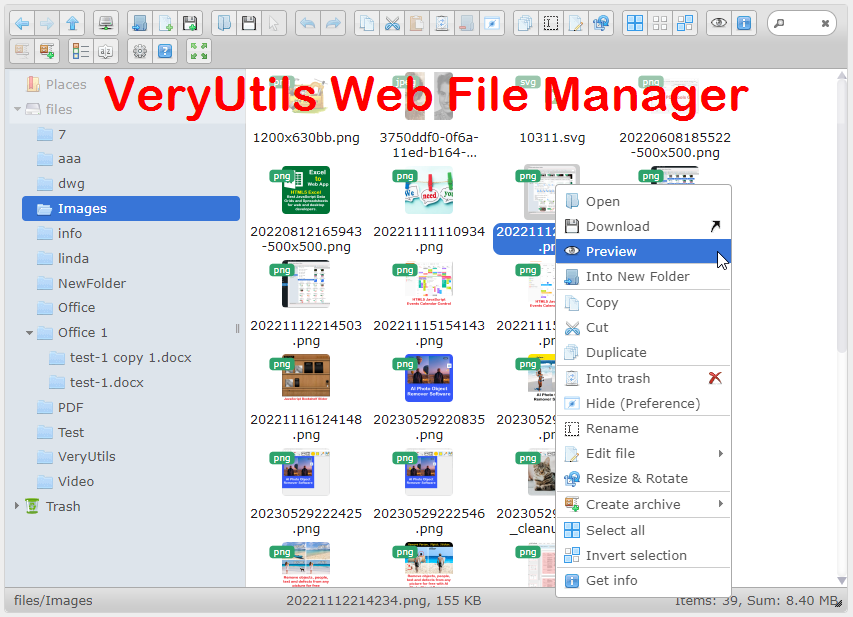Image resolution: width=853 pixels, height=617 pixels.
Task: Open the linda folder in the tree
Action: tap(131, 258)
